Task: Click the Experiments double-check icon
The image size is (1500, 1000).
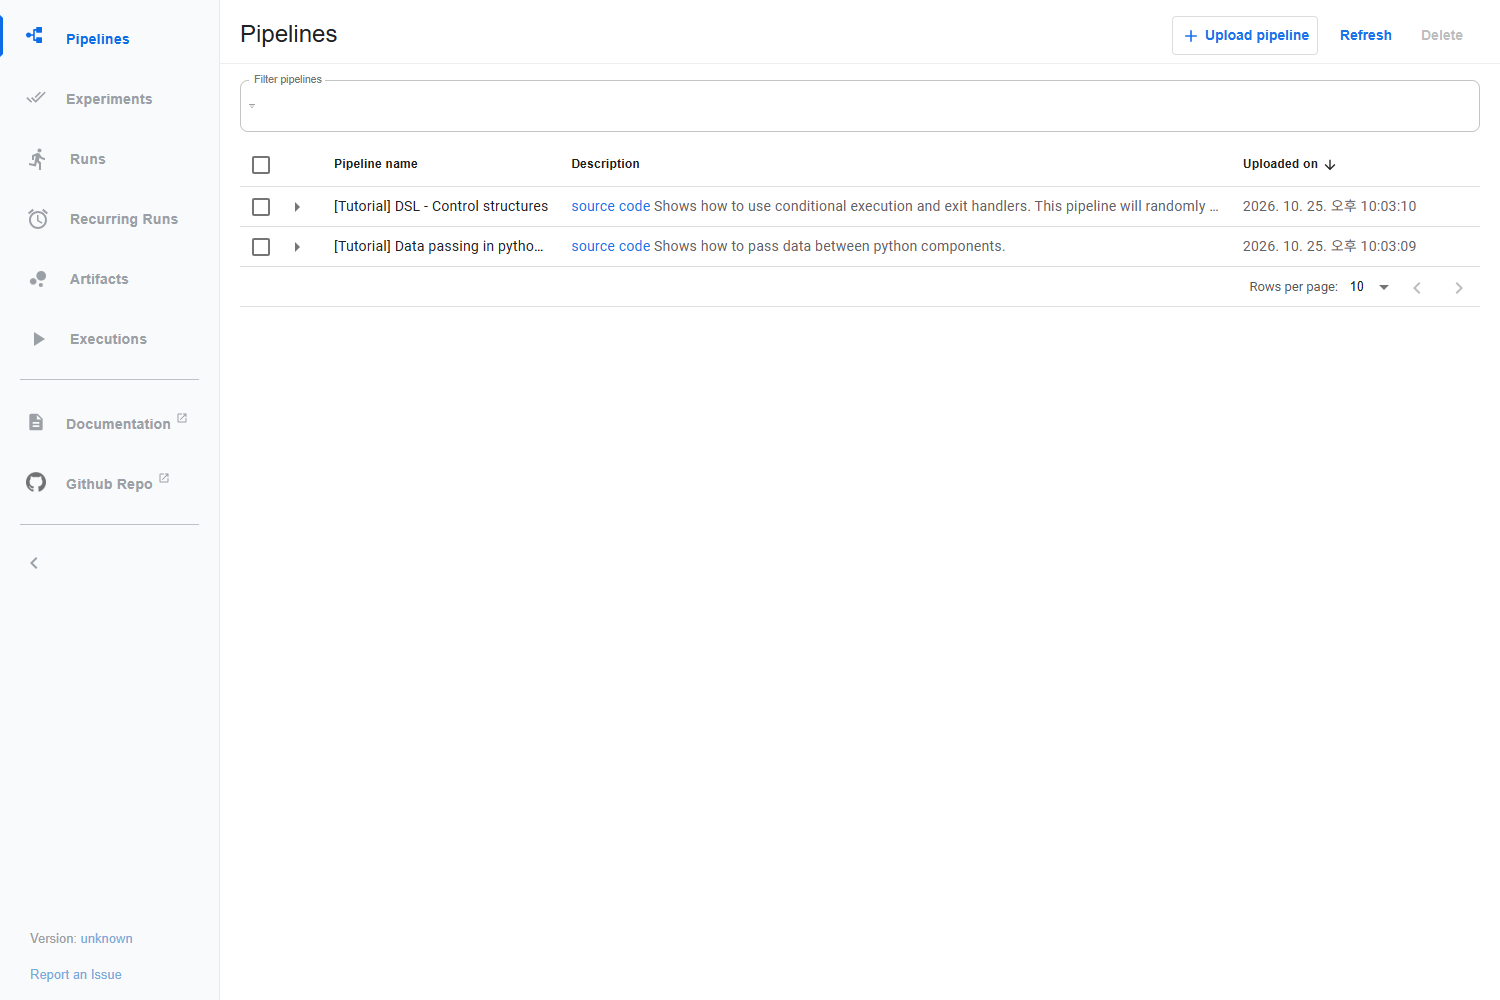Action: 36,97
